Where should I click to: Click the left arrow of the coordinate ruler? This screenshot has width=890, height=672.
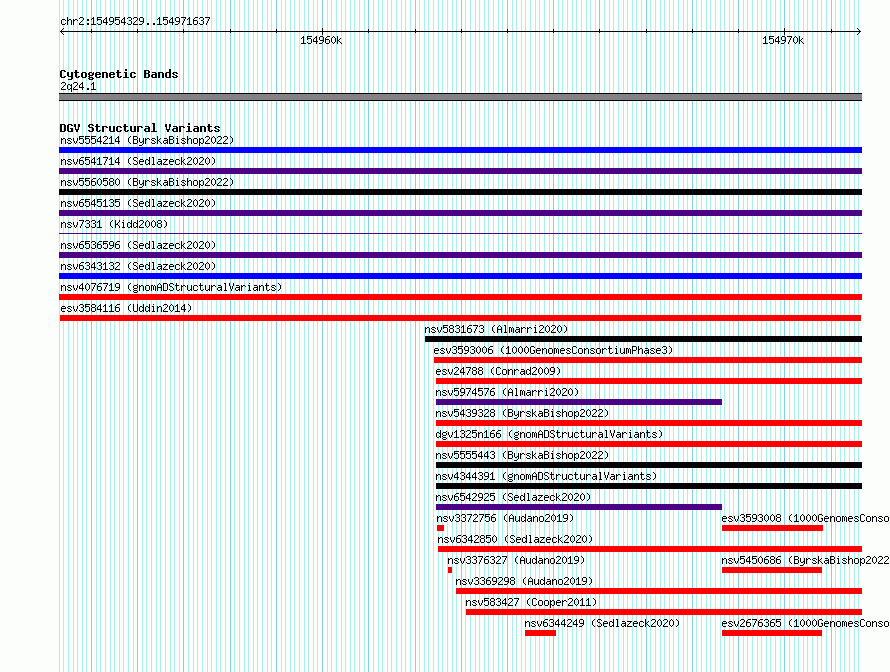[62, 31]
